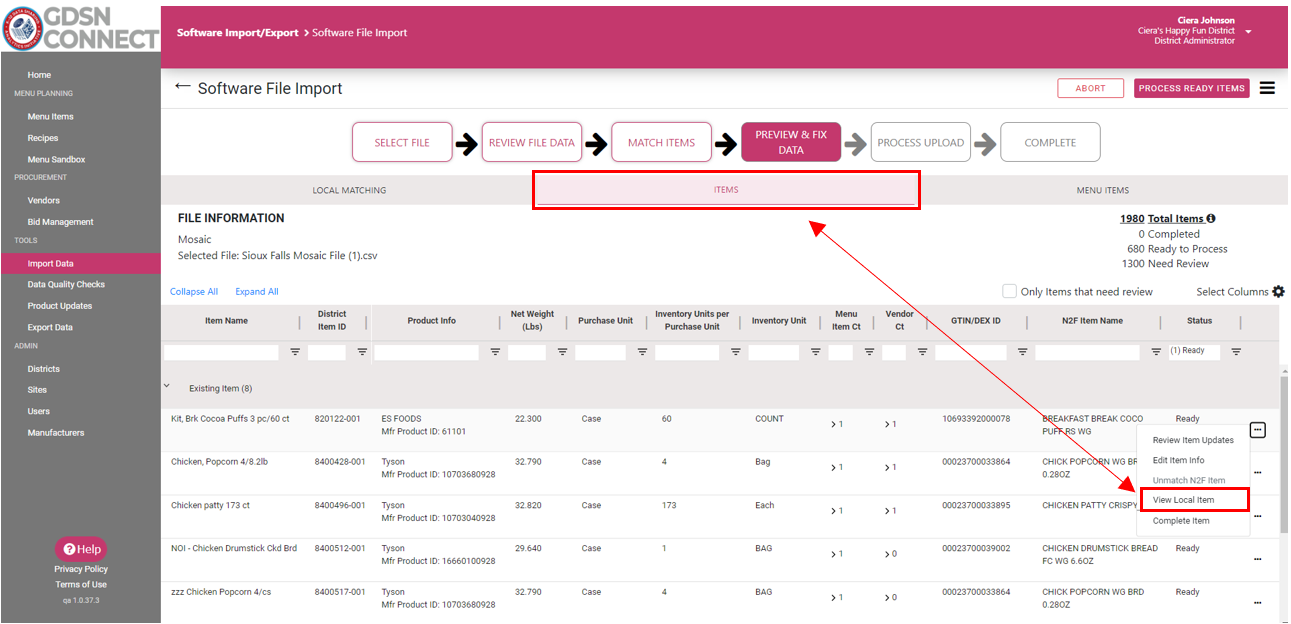
Task: Click the Item Name filter input field
Action: 222,352
